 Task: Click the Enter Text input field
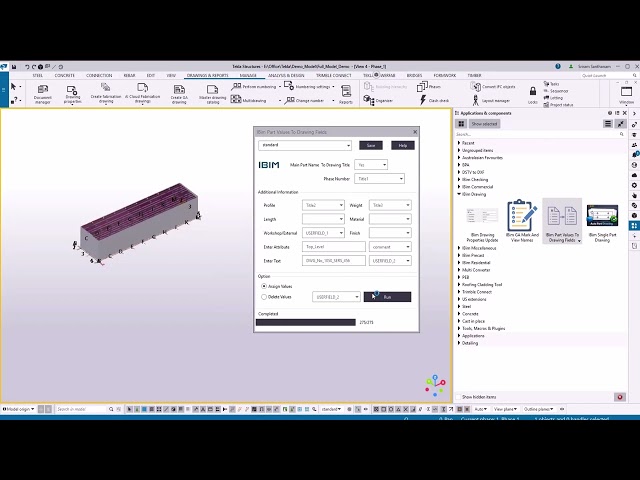tap(334, 261)
